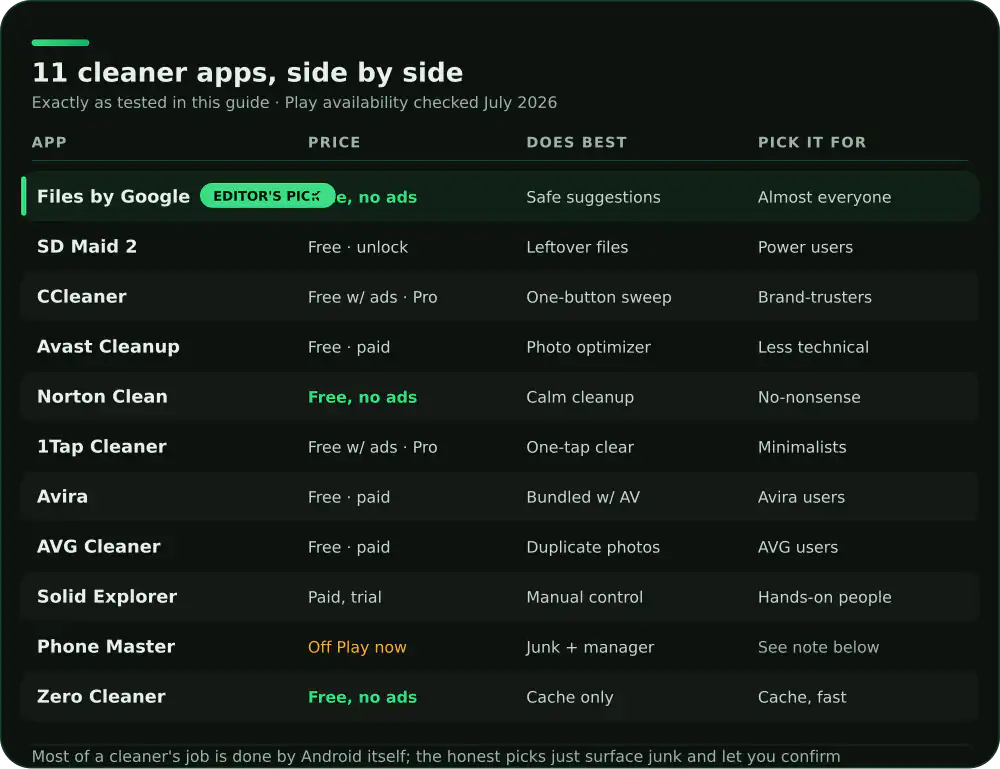Click AVG Cleaner's 'Free · paid' price

[349, 547]
